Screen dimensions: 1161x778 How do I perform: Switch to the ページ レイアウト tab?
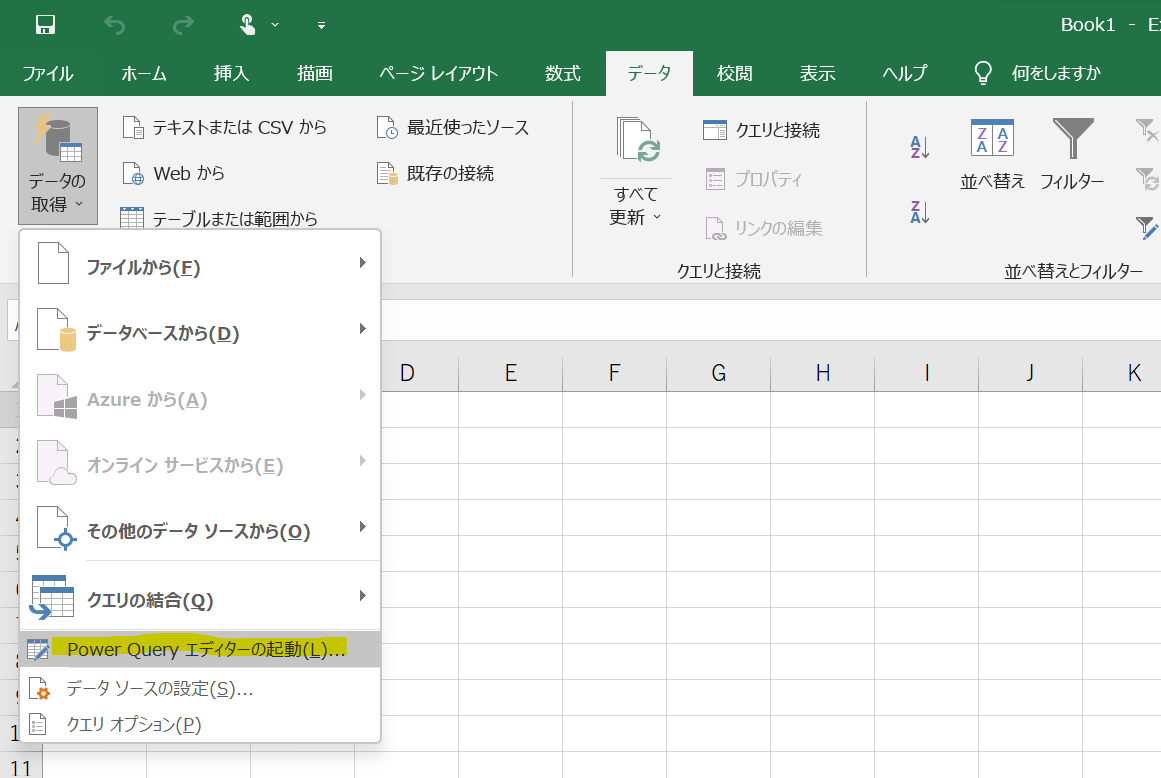(438, 73)
